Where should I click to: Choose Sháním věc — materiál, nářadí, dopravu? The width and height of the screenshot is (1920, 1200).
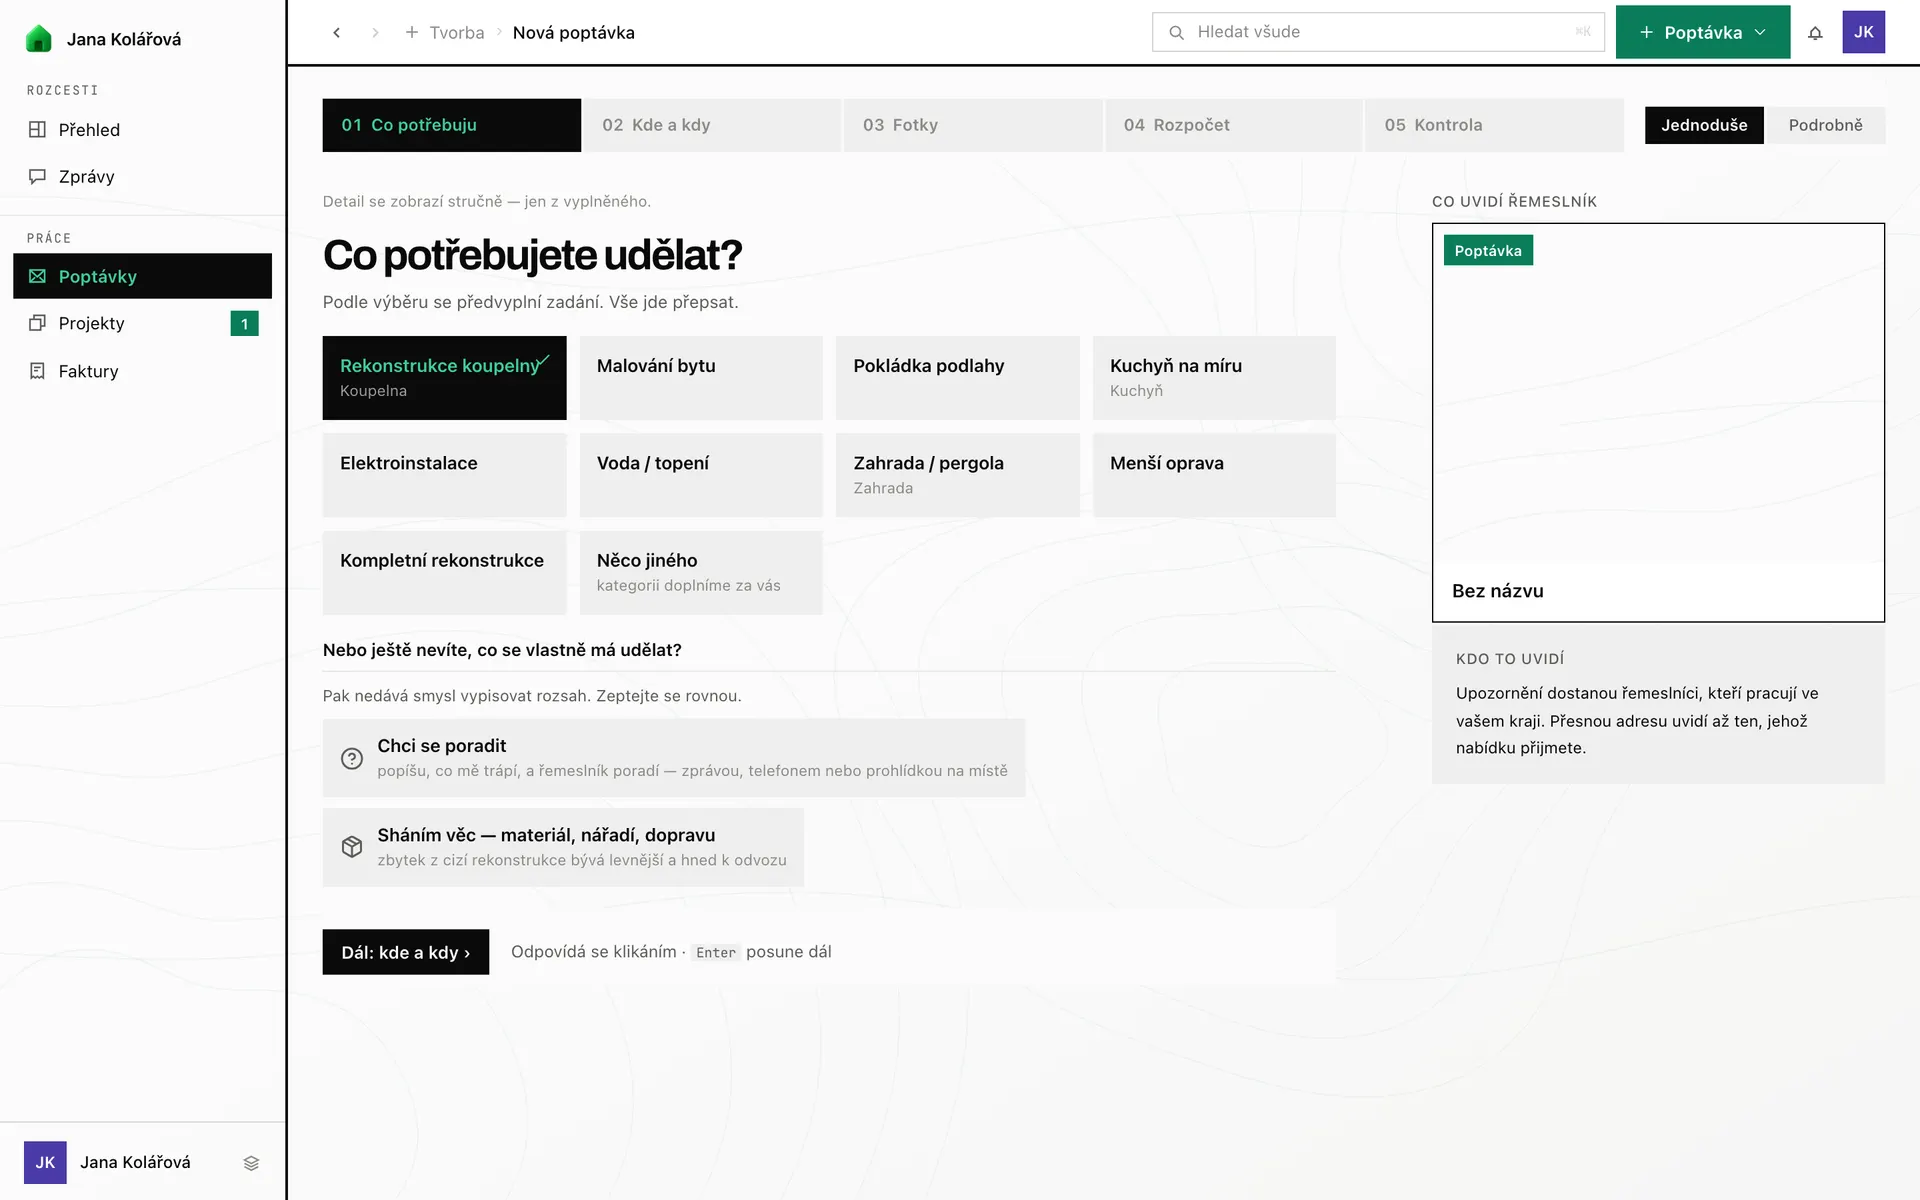562,847
